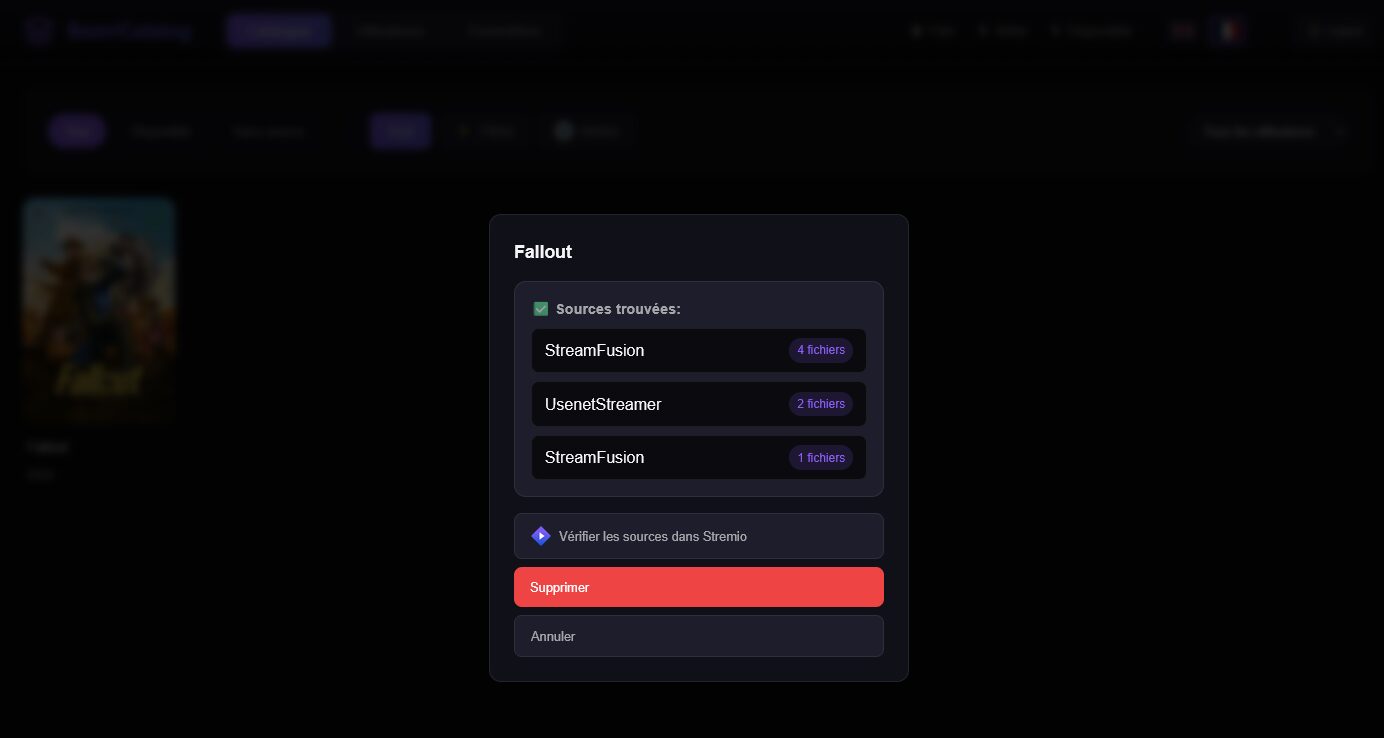Click the Fallout title in the dialog

coord(543,252)
